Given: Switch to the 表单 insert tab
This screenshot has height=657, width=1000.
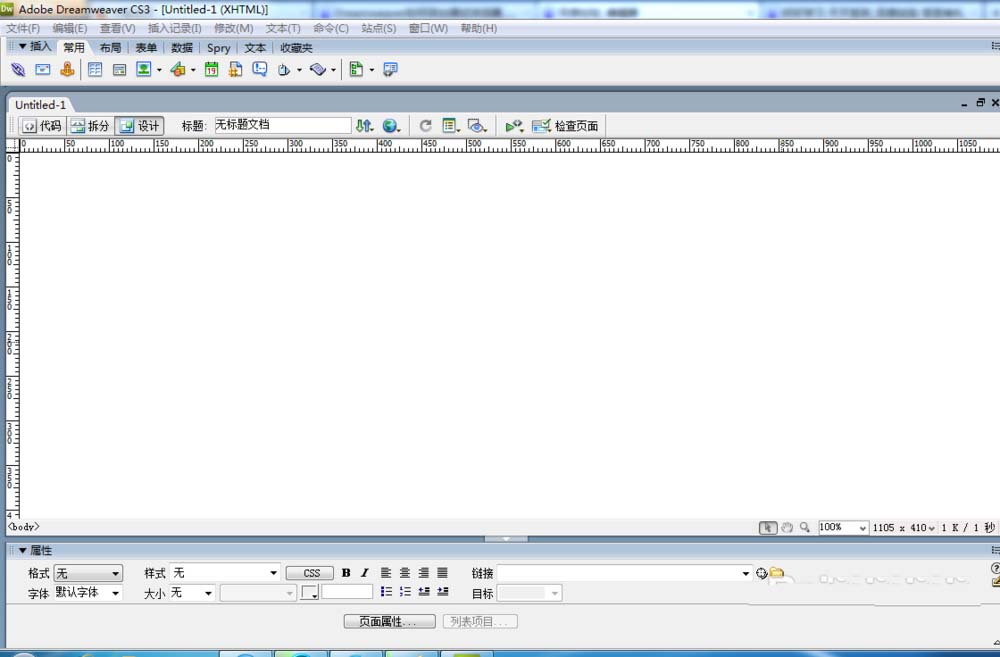Looking at the screenshot, I should [x=146, y=48].
